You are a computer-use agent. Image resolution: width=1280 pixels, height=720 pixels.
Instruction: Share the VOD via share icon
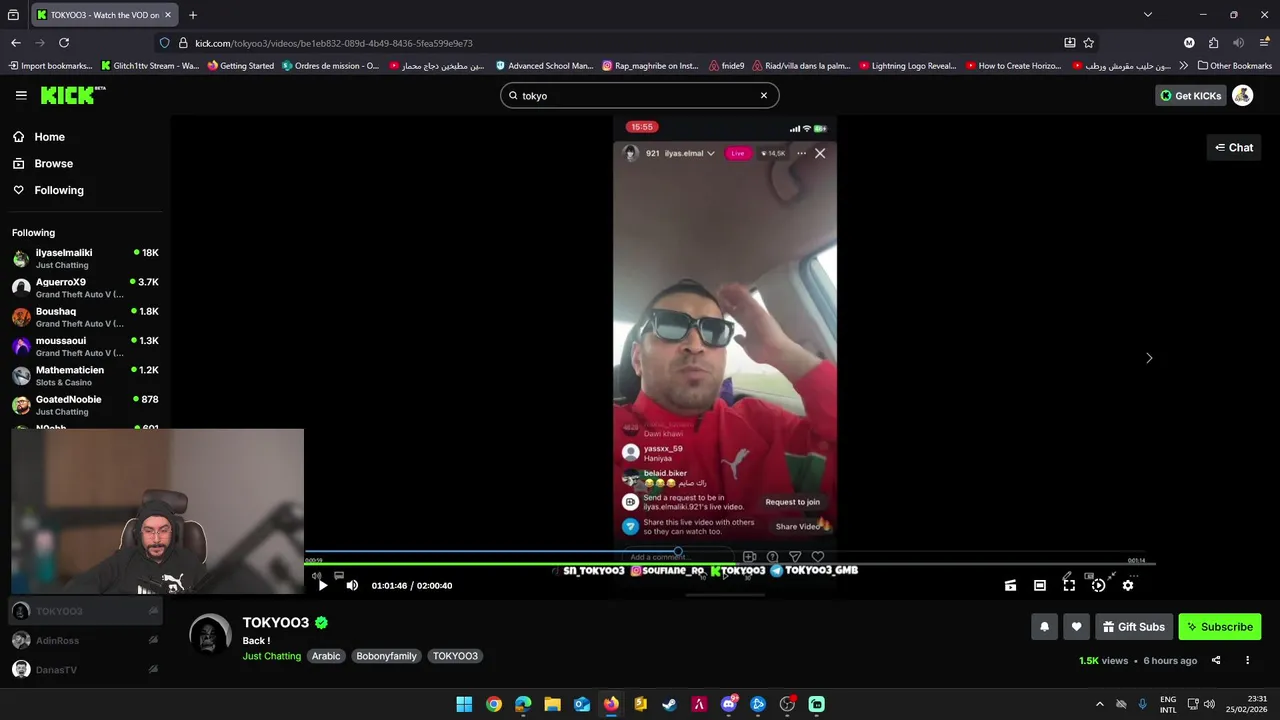coord(1216,660)
